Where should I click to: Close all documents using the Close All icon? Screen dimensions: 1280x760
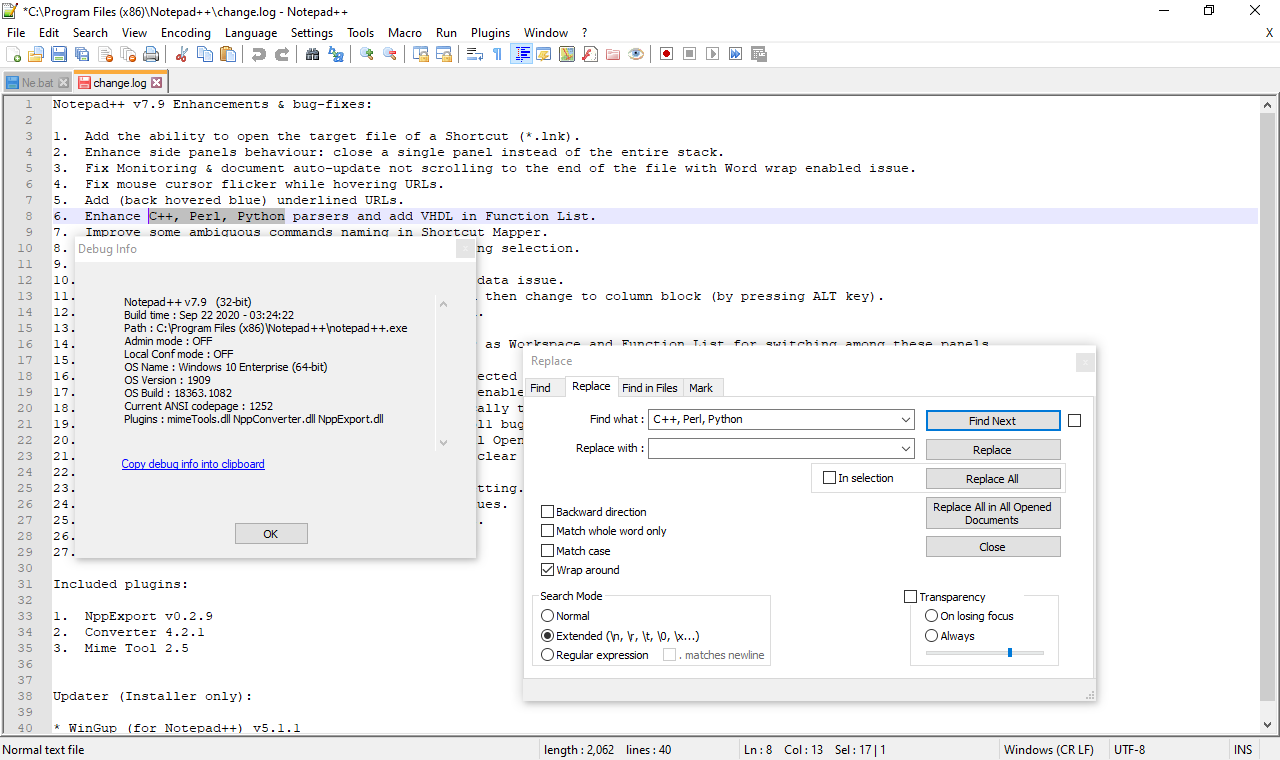[x=128, y=54]
